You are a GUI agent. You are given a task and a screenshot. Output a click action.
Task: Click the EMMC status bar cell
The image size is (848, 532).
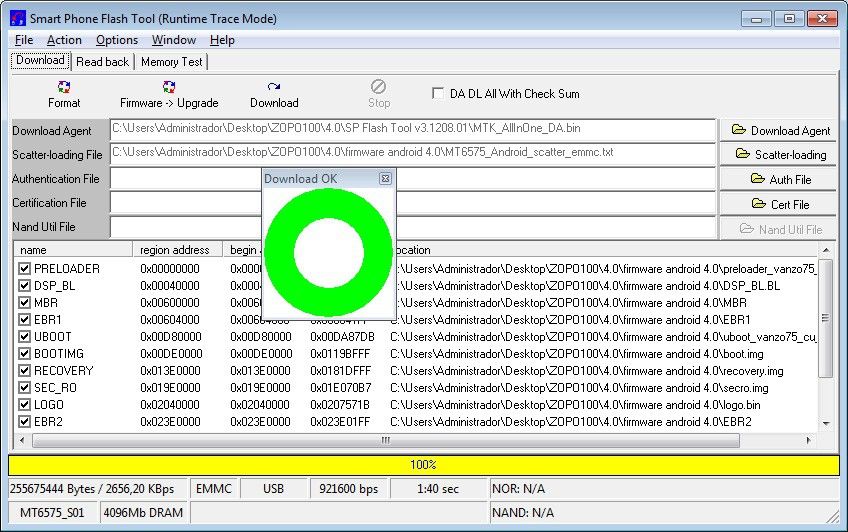[214, 489]
